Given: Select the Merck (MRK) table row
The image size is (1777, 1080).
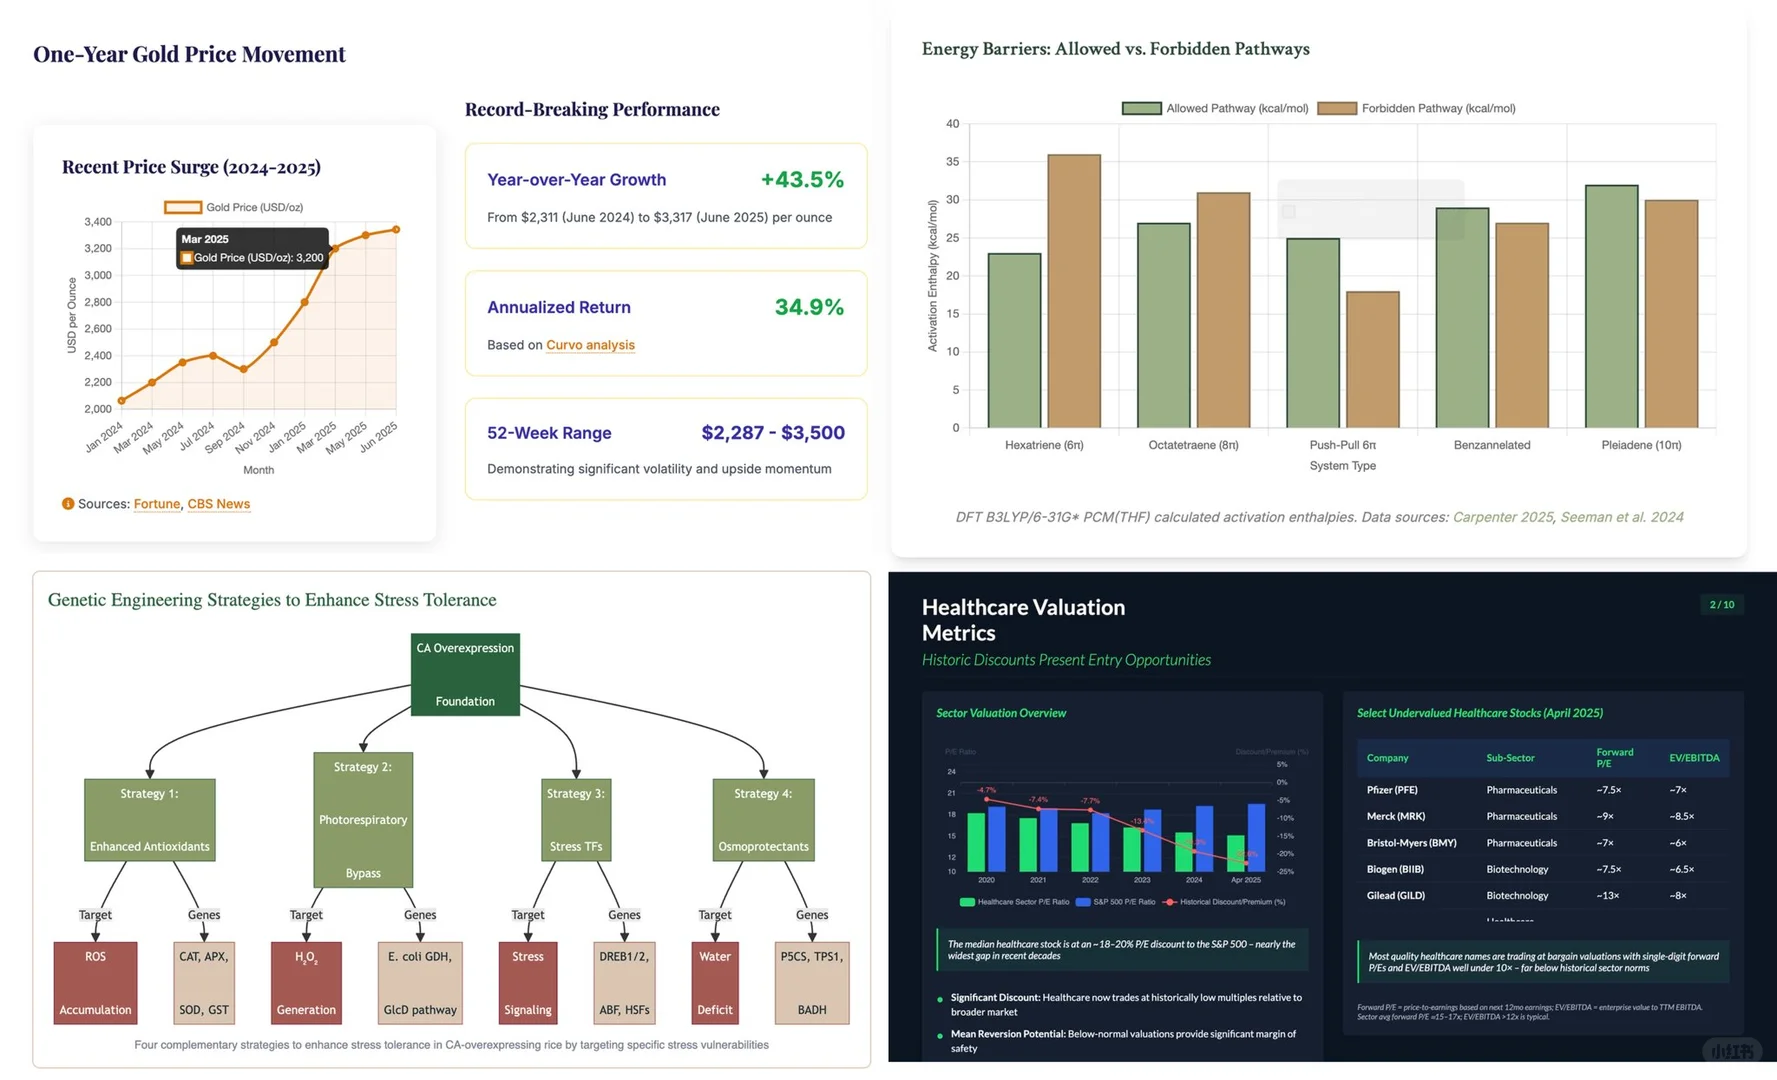Looking at the screenshot, I should coord(1543,816).
